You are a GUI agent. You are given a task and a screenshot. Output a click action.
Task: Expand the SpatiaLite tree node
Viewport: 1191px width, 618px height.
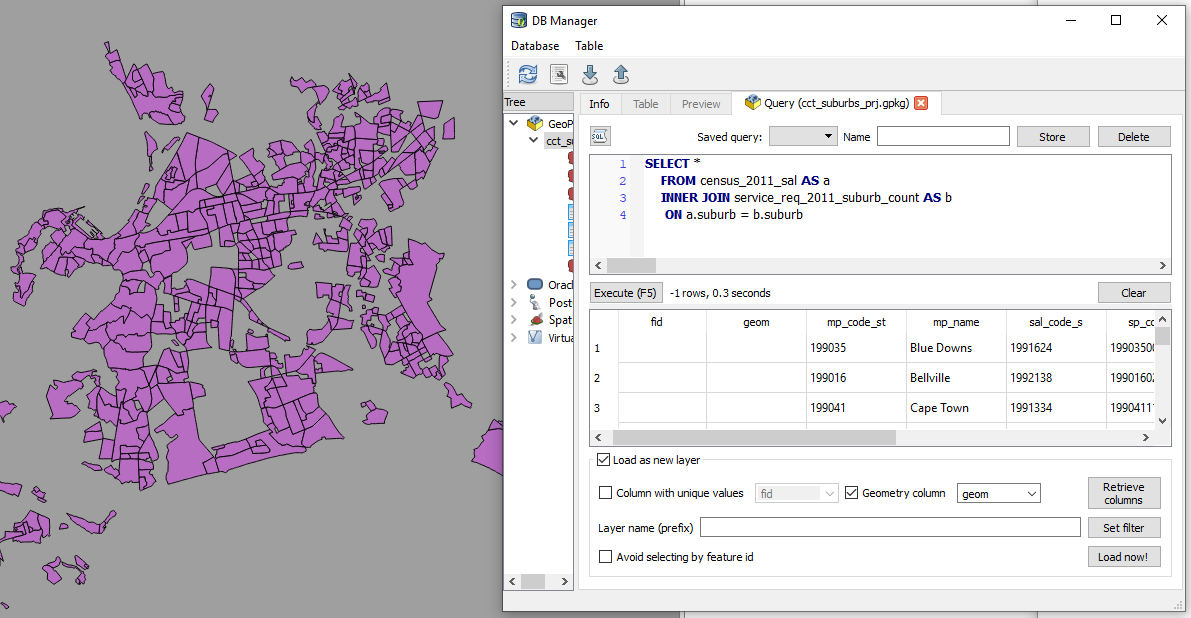[514, 320]
